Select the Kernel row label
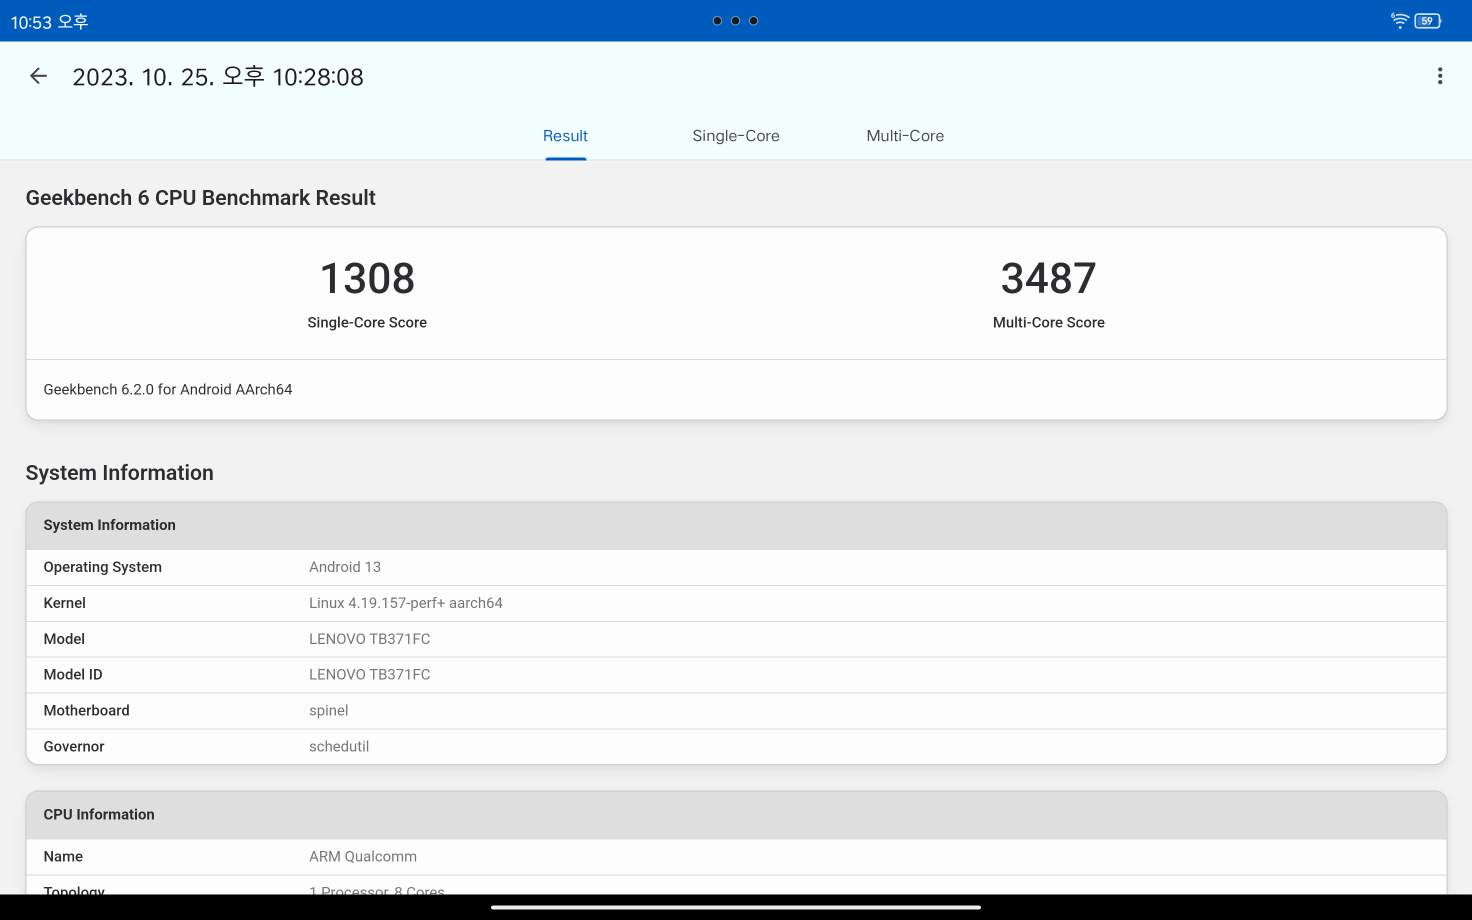Image resolution: width=1472 pixels, height=920 pixels. tap(65, 603)
